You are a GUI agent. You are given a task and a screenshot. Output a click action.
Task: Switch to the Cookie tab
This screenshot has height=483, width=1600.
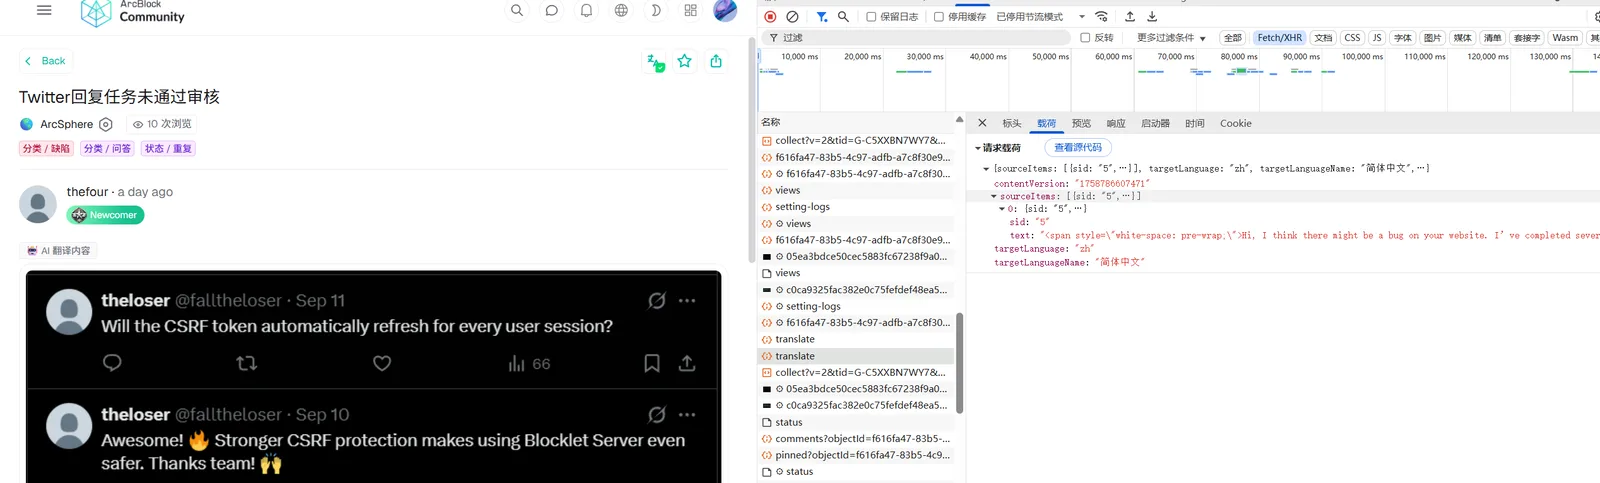(1236, 124)
